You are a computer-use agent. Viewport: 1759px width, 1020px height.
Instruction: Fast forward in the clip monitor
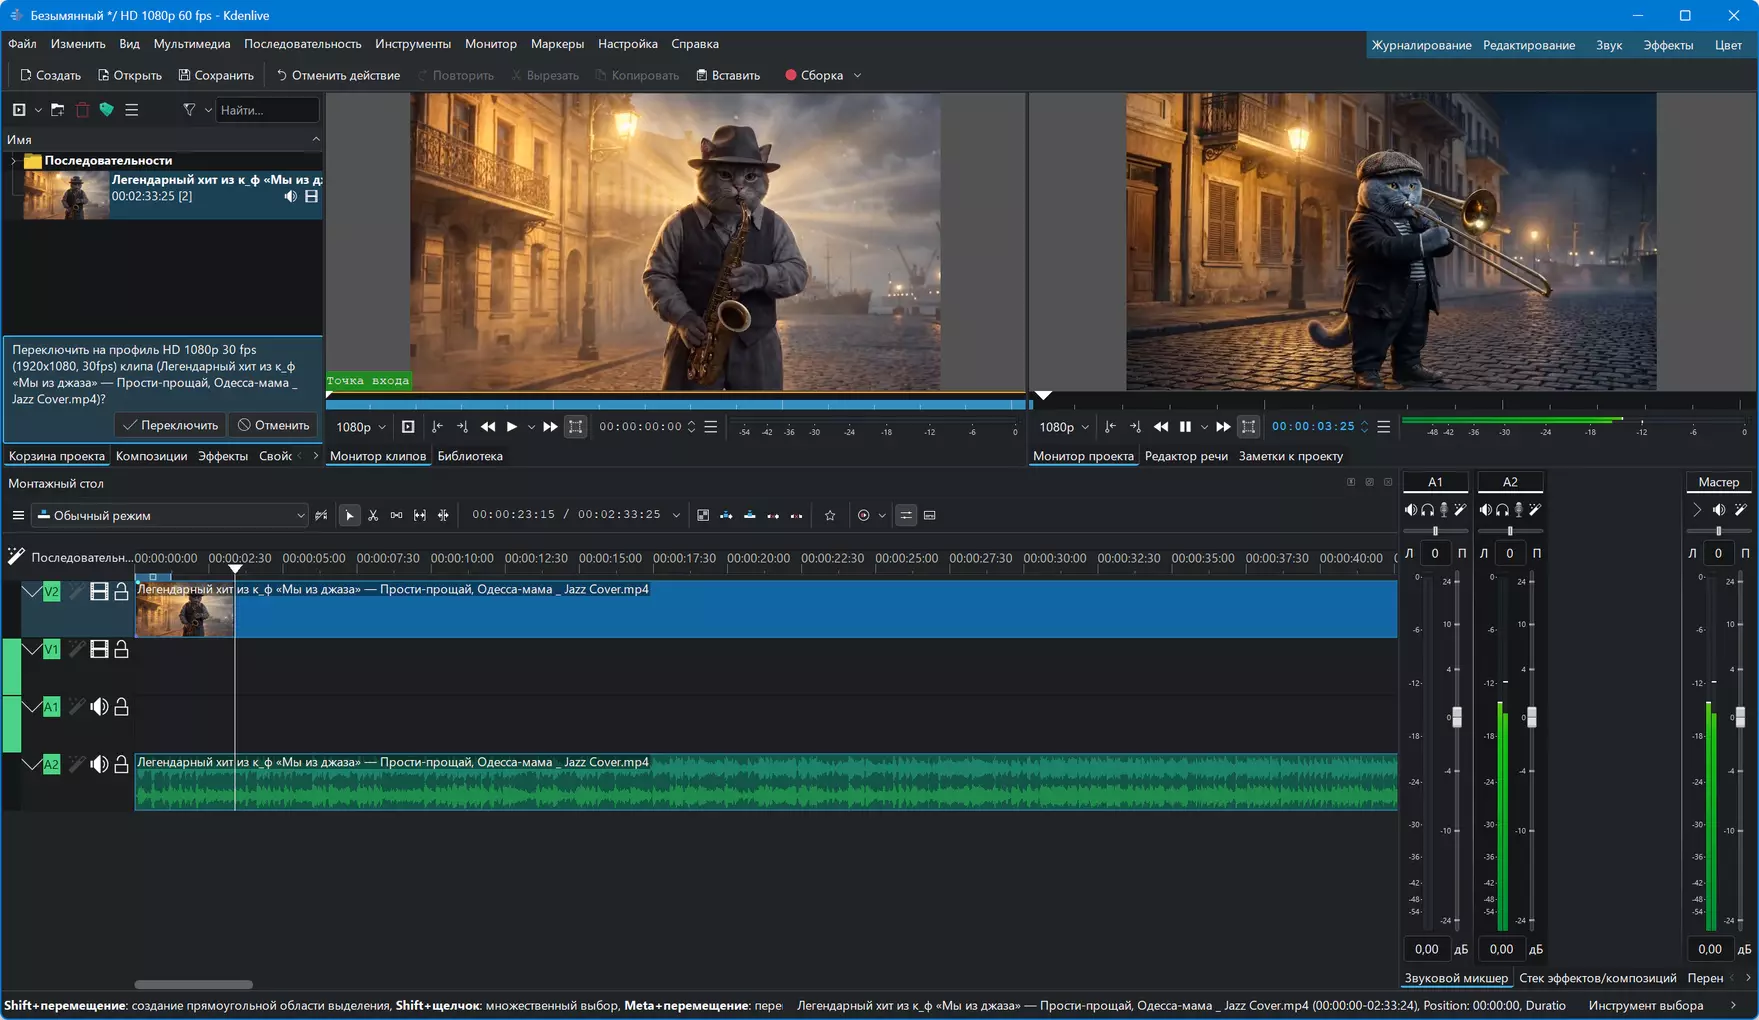(550, 427)
